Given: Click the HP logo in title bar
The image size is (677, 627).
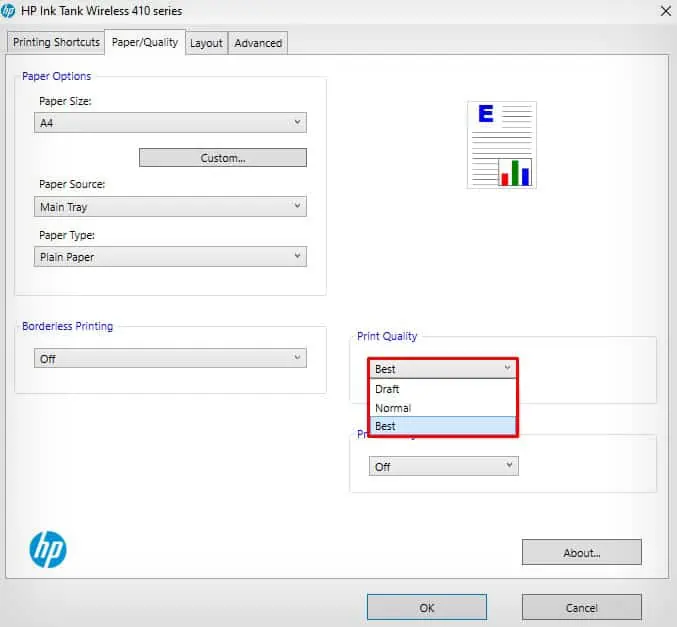Looking at the screenshot, I should (8, 11).
